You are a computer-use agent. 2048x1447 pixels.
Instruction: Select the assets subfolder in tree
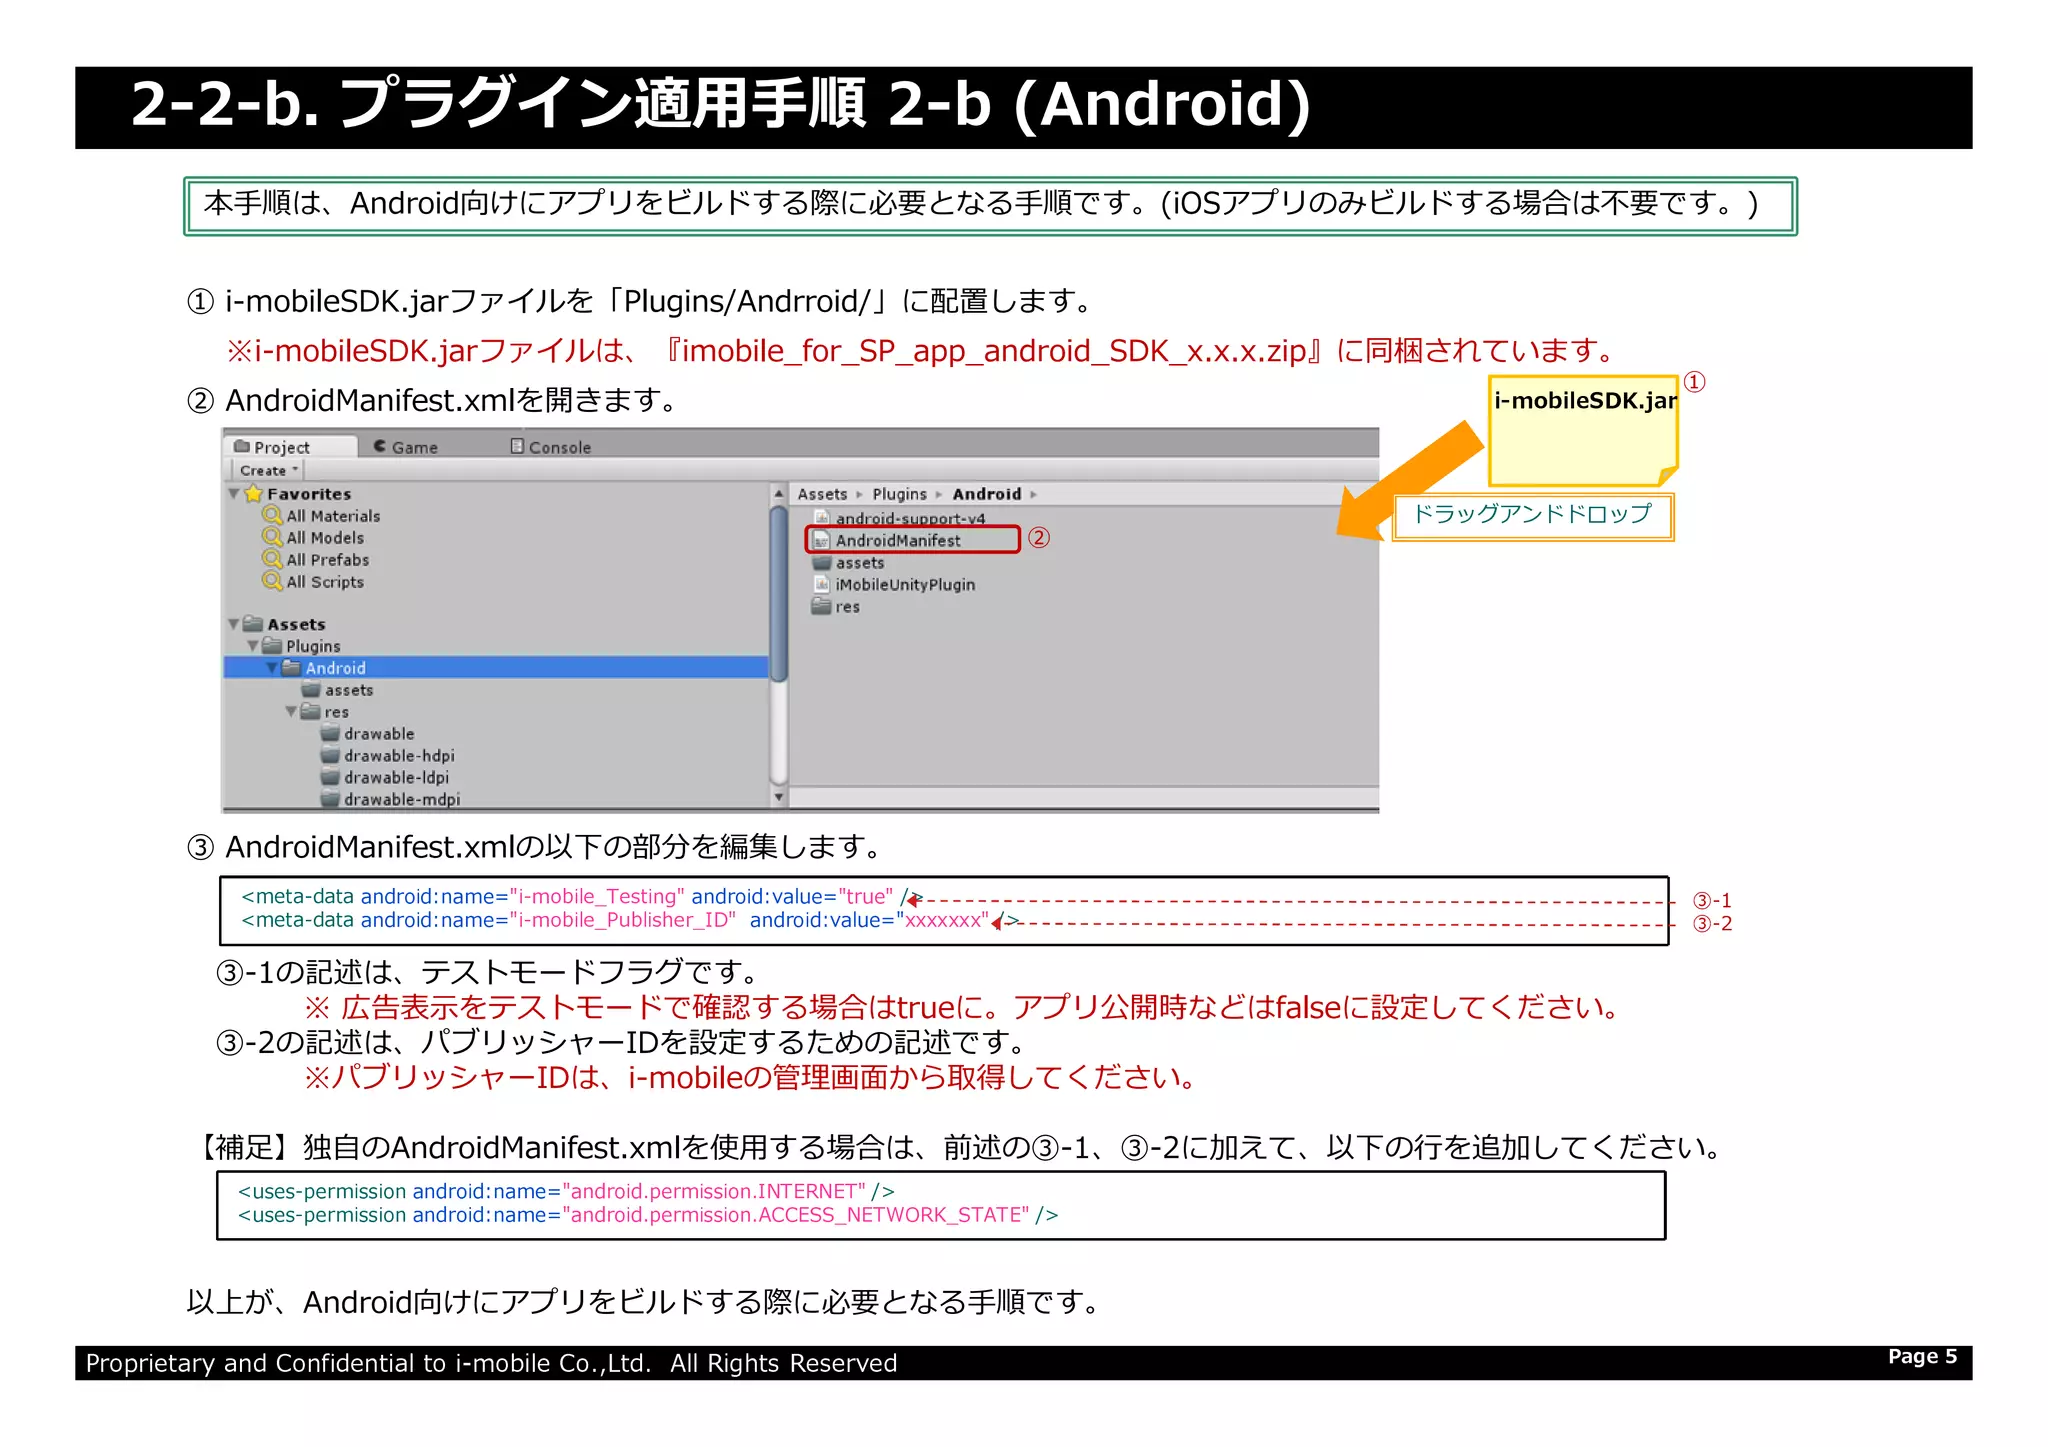(x=349, y=690)
